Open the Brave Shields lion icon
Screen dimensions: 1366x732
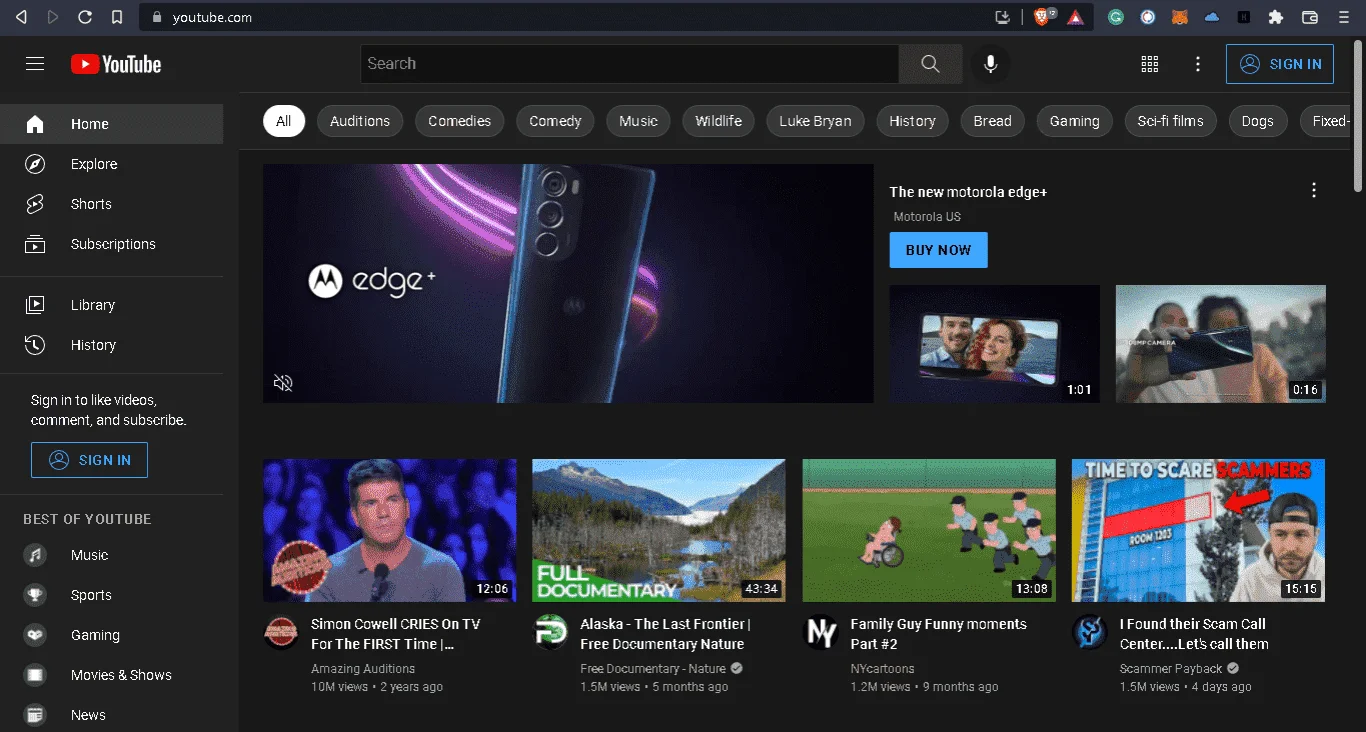pyautogui.click(x=1042, y=17)
